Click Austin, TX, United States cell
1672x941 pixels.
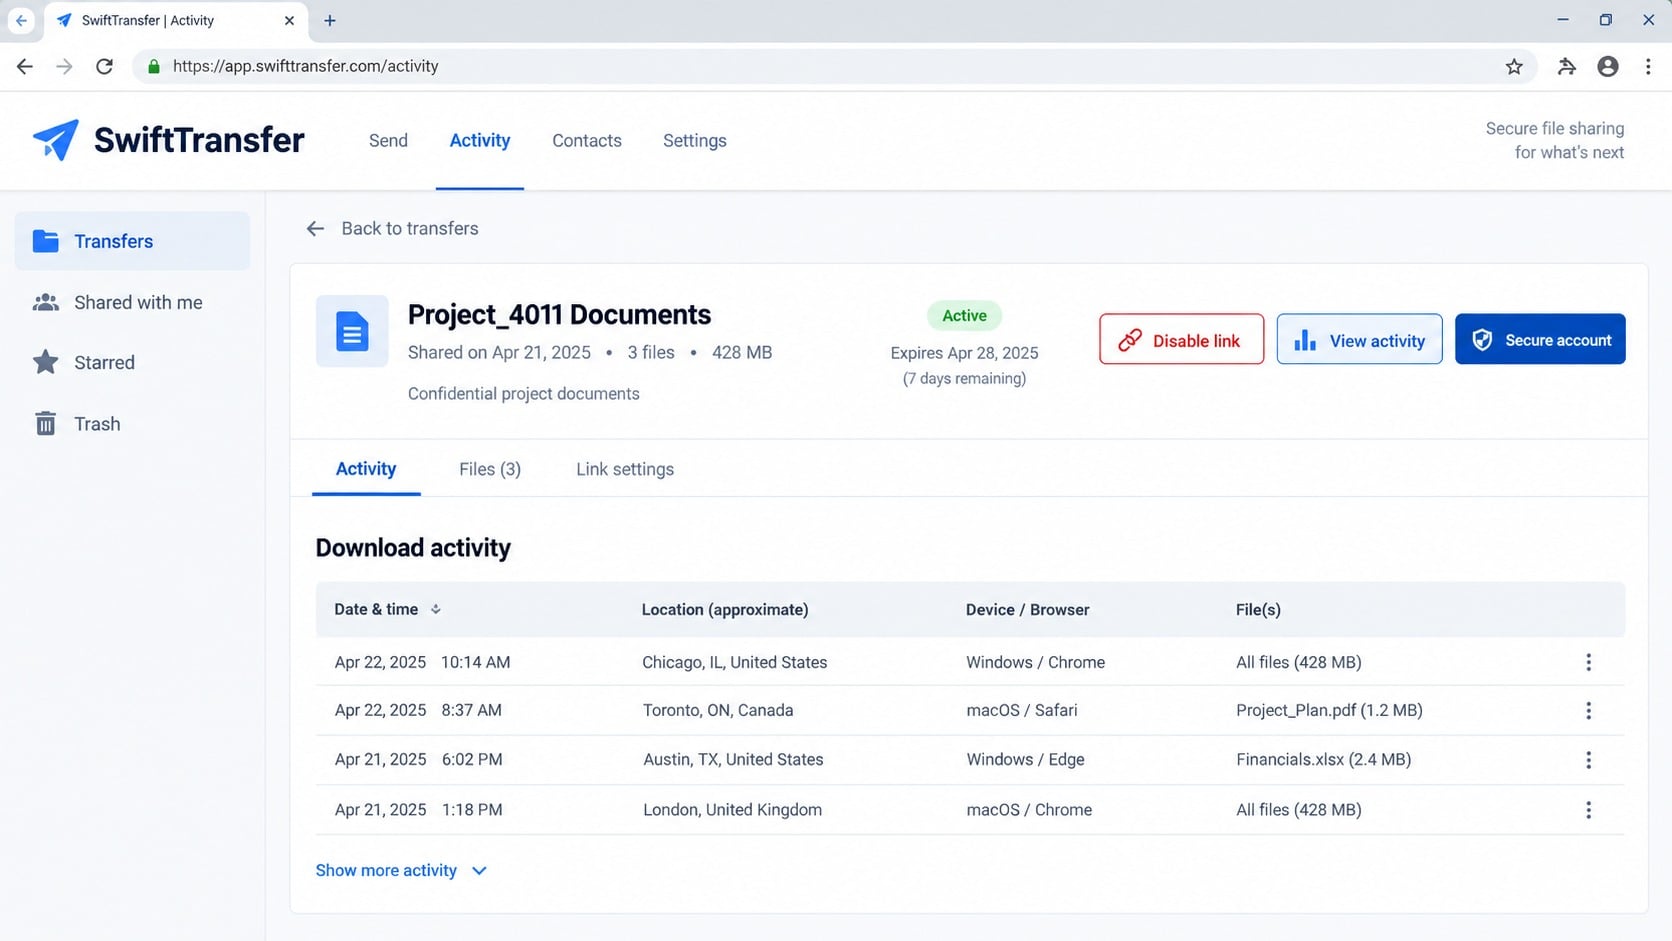point(733,760)
